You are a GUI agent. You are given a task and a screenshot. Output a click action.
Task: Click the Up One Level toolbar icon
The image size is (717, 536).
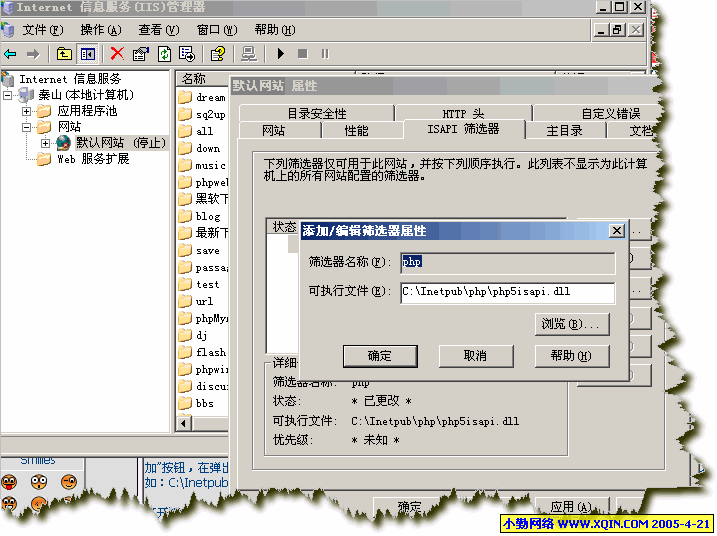click(x=65, y=54)
